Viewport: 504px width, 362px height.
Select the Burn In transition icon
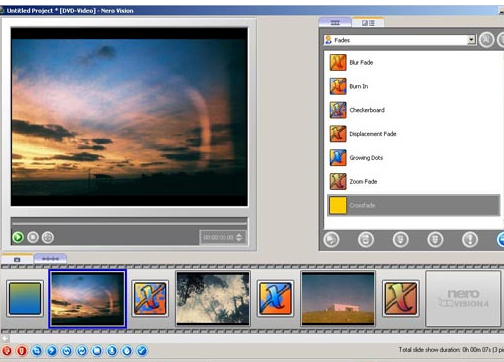pos(338,86)
